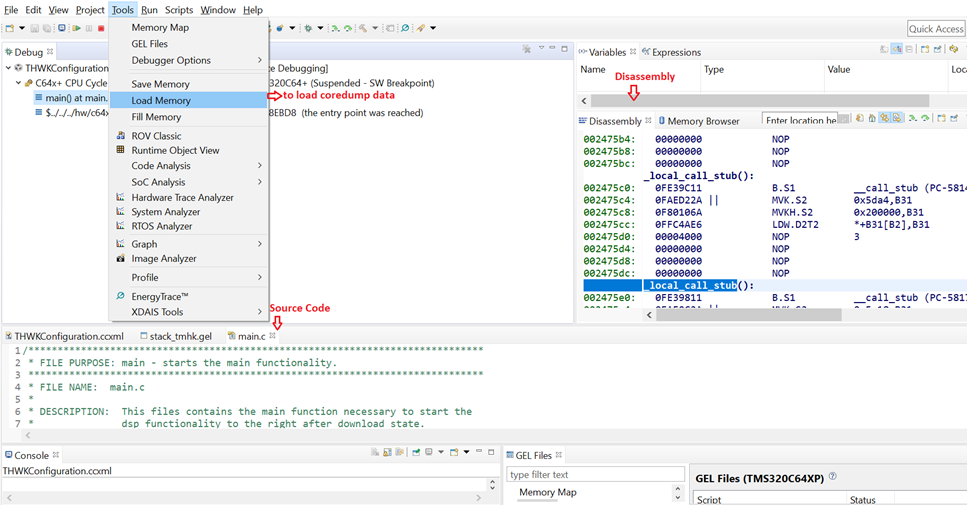The image size is (967, 505).
Task: Toggle Scroll Lock in Console toolbar
Action: coord(387,453)
